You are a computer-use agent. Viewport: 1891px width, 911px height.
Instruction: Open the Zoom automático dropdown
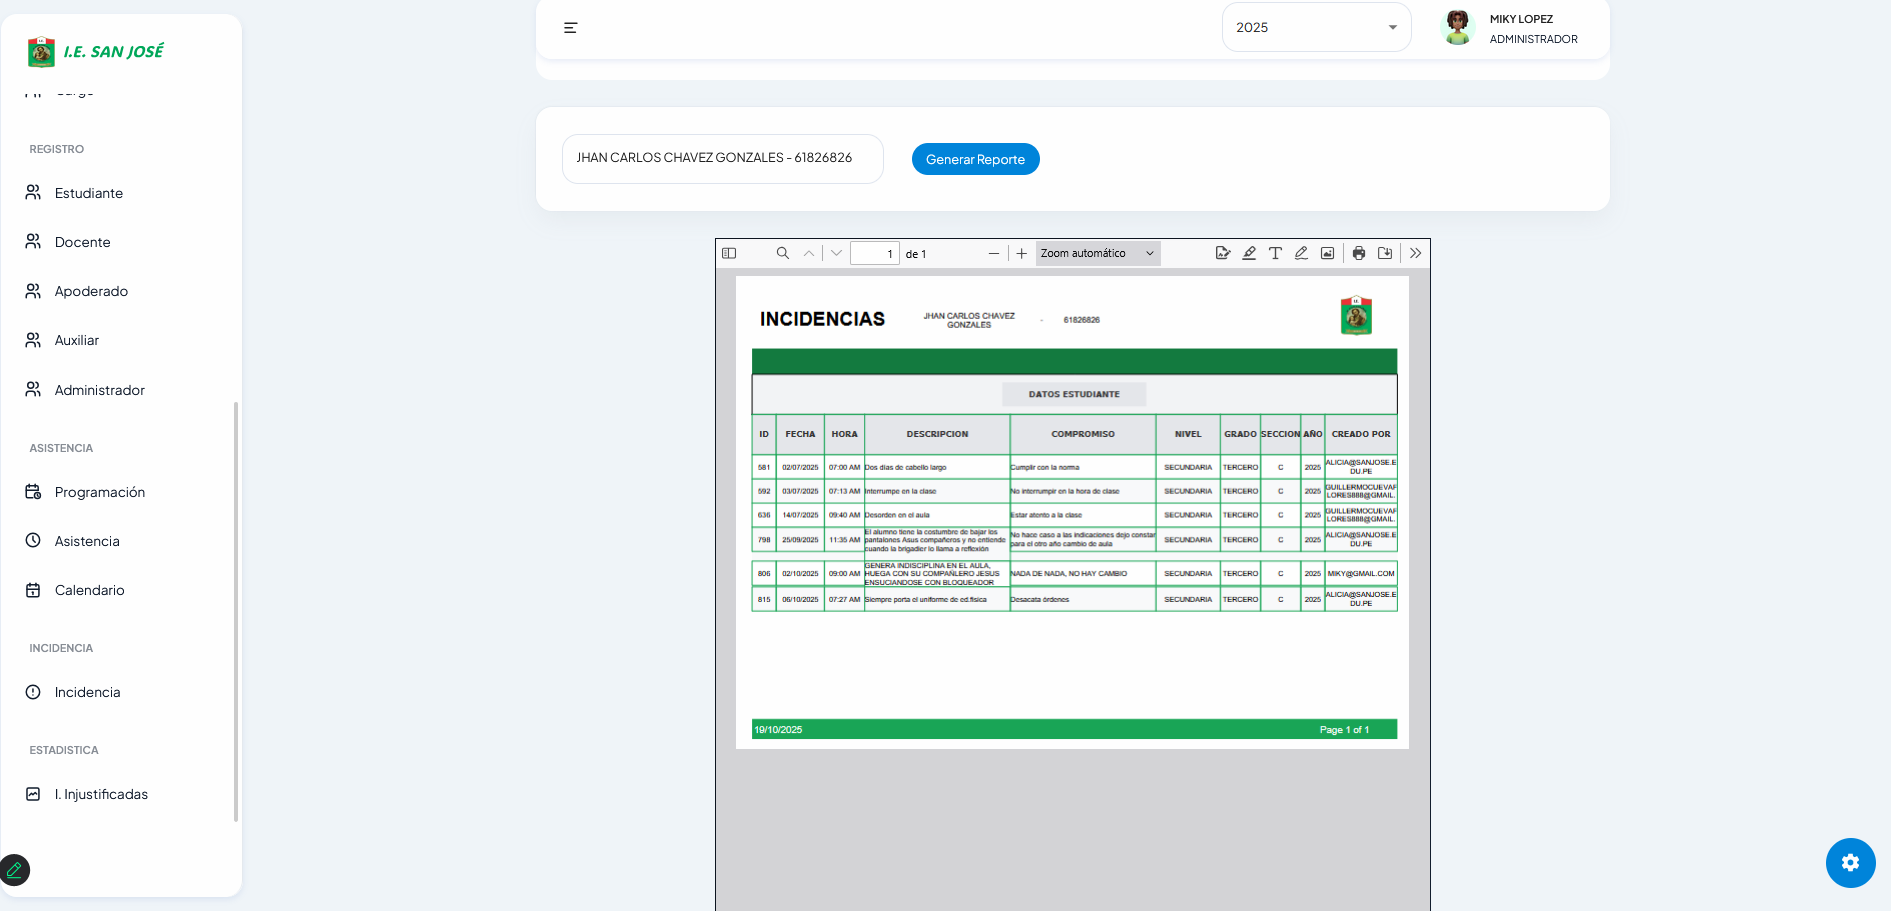(1097, 254)
